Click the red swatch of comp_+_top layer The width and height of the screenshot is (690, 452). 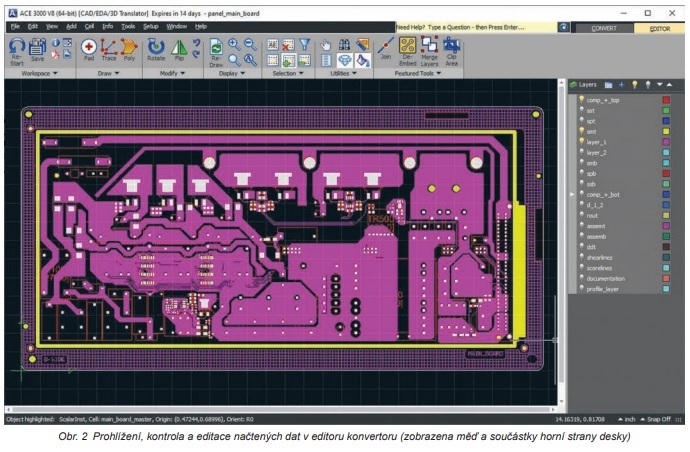[x=666, y=100]
